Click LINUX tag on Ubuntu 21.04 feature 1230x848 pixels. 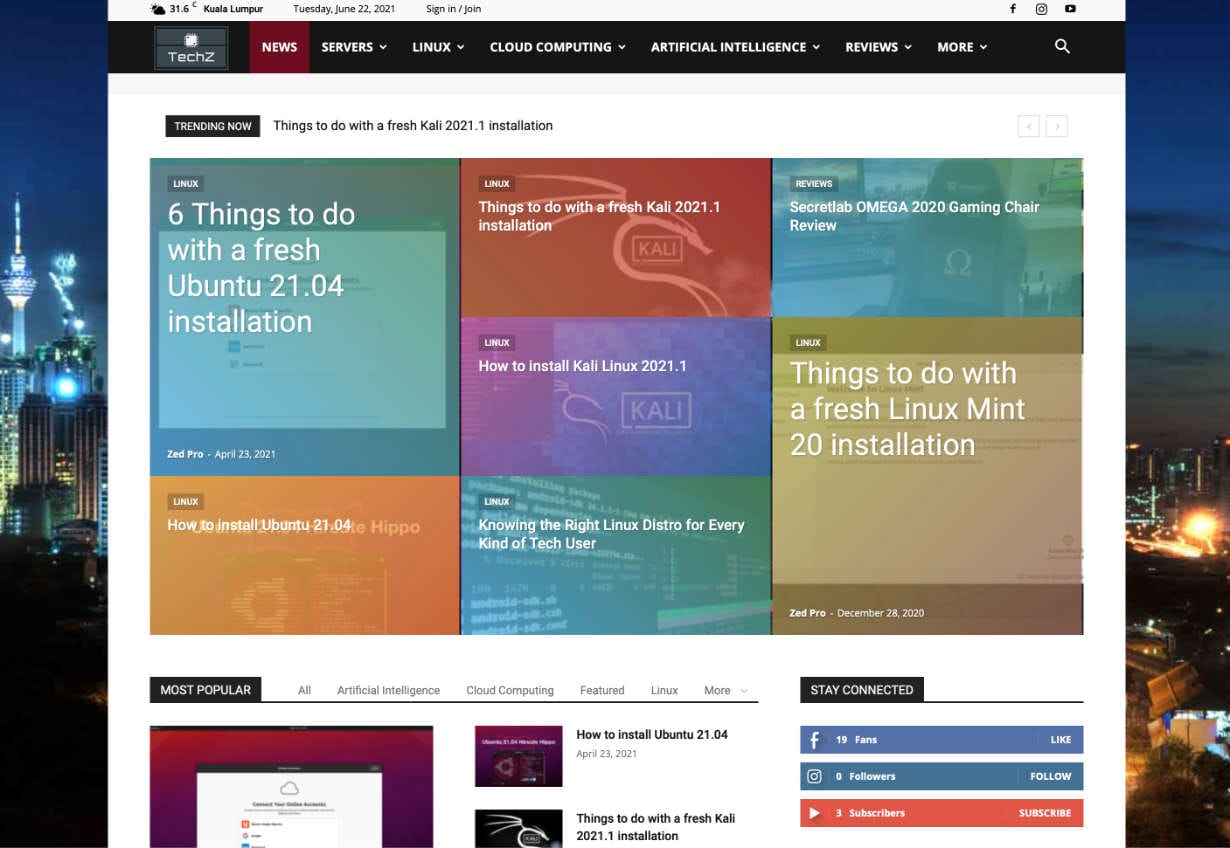(x=185, y=184)
